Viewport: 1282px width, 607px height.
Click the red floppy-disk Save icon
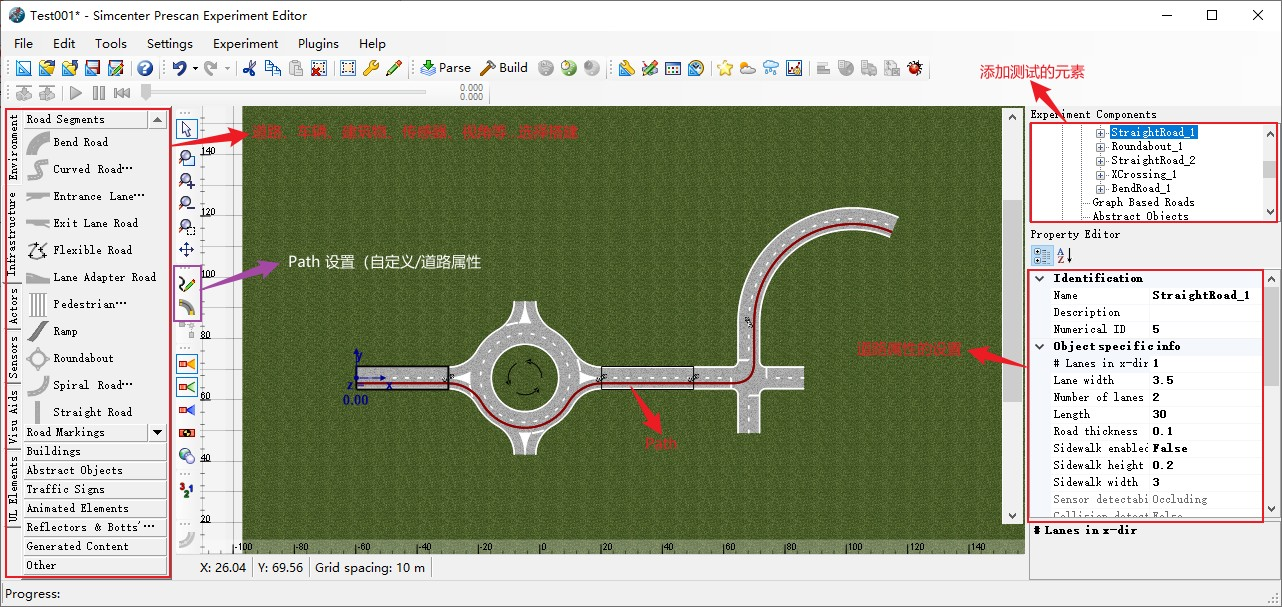tap(92, 68)
